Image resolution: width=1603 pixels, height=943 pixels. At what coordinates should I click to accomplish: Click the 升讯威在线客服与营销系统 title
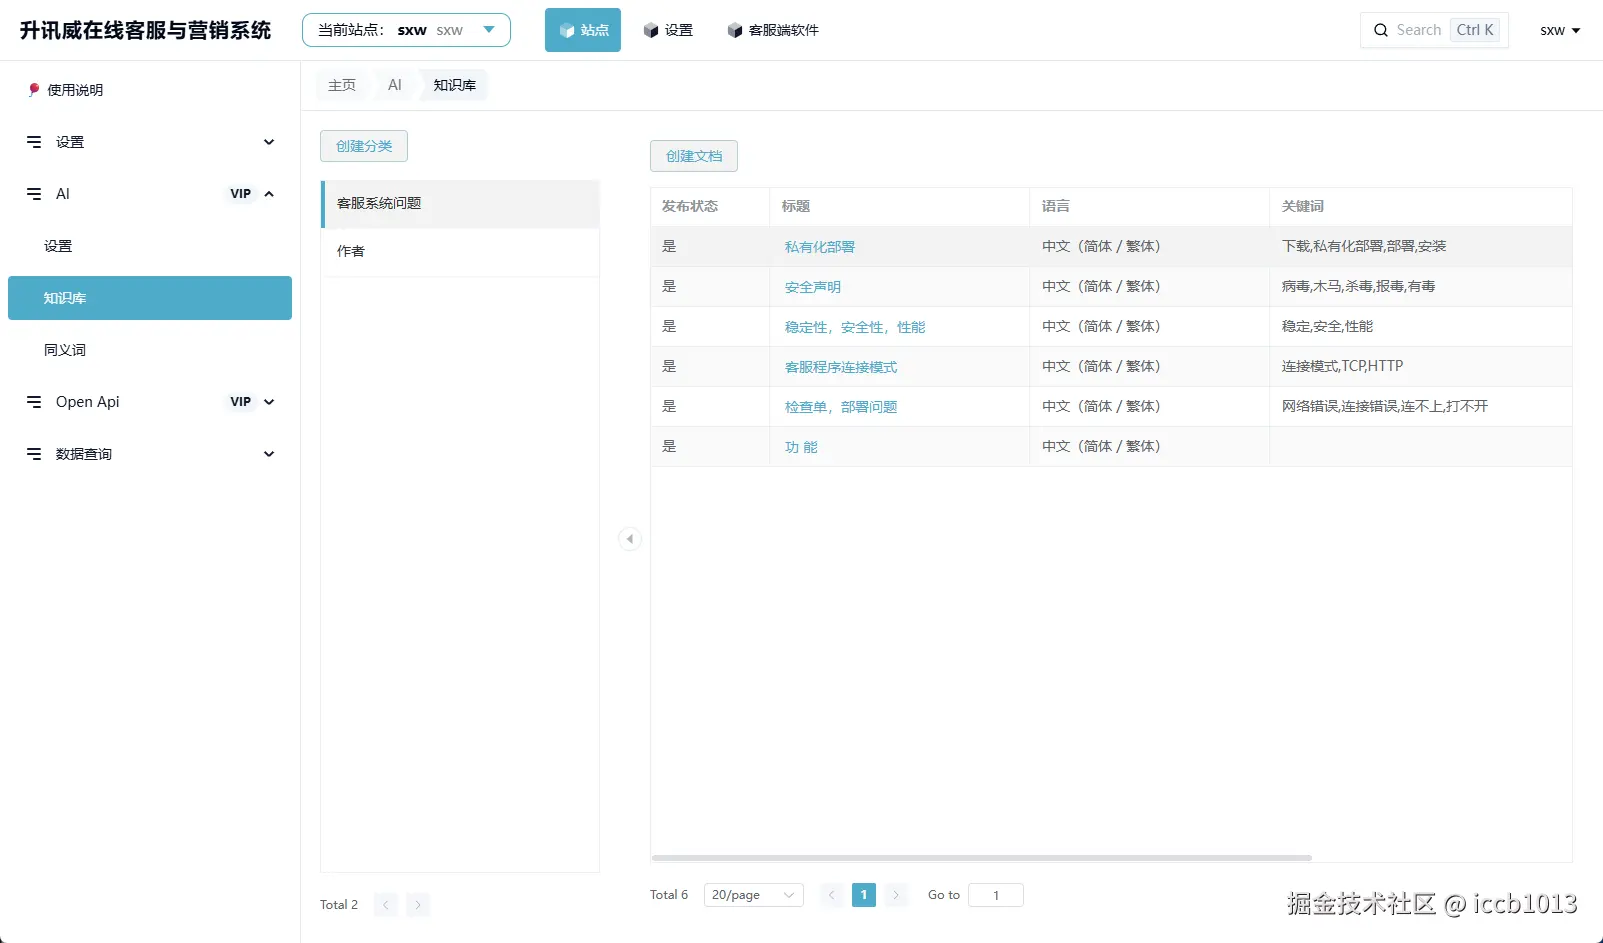coord(145,30)
